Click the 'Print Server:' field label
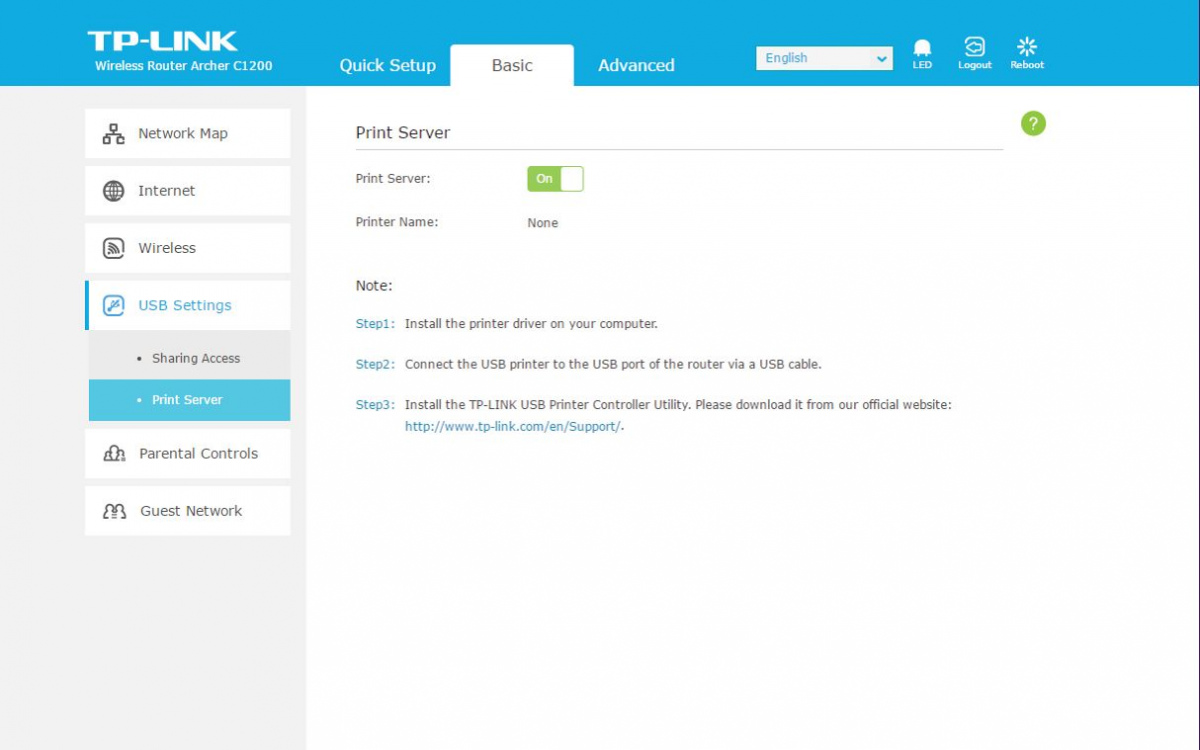 [x=393, y=179]
